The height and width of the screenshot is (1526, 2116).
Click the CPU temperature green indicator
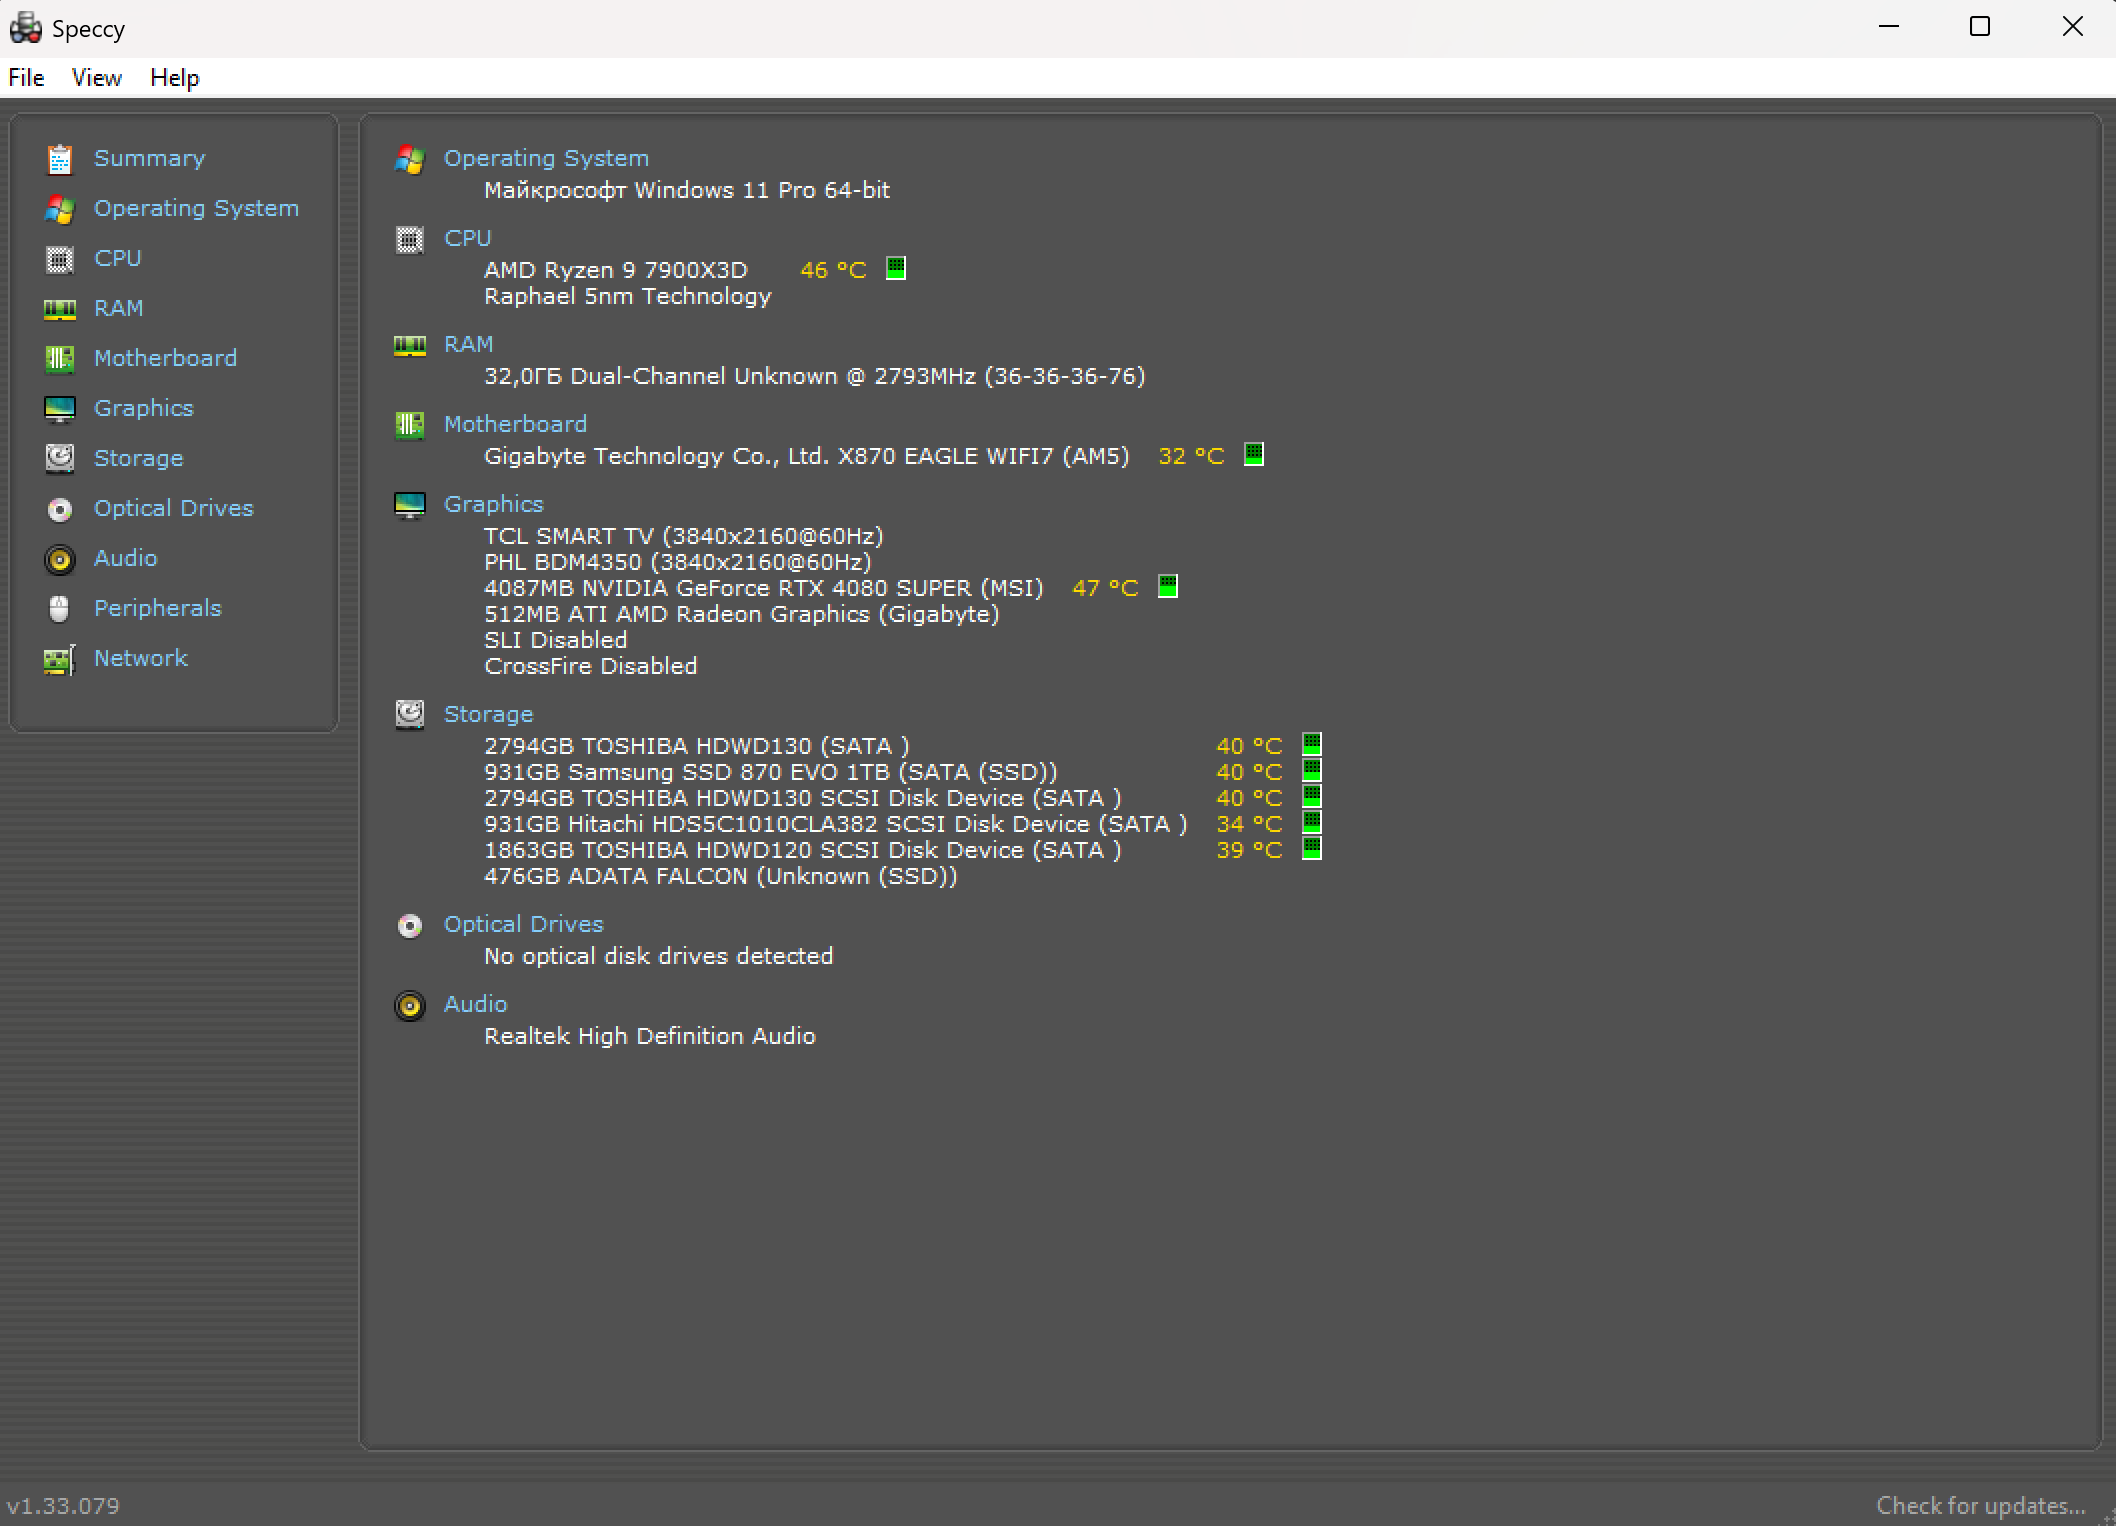pos(896,268)
